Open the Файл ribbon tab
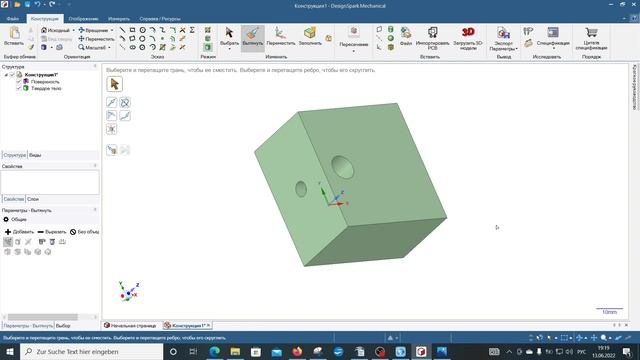The height and width of the screenshot is (360, 640). pyautogui.click(x=13, y=19)
